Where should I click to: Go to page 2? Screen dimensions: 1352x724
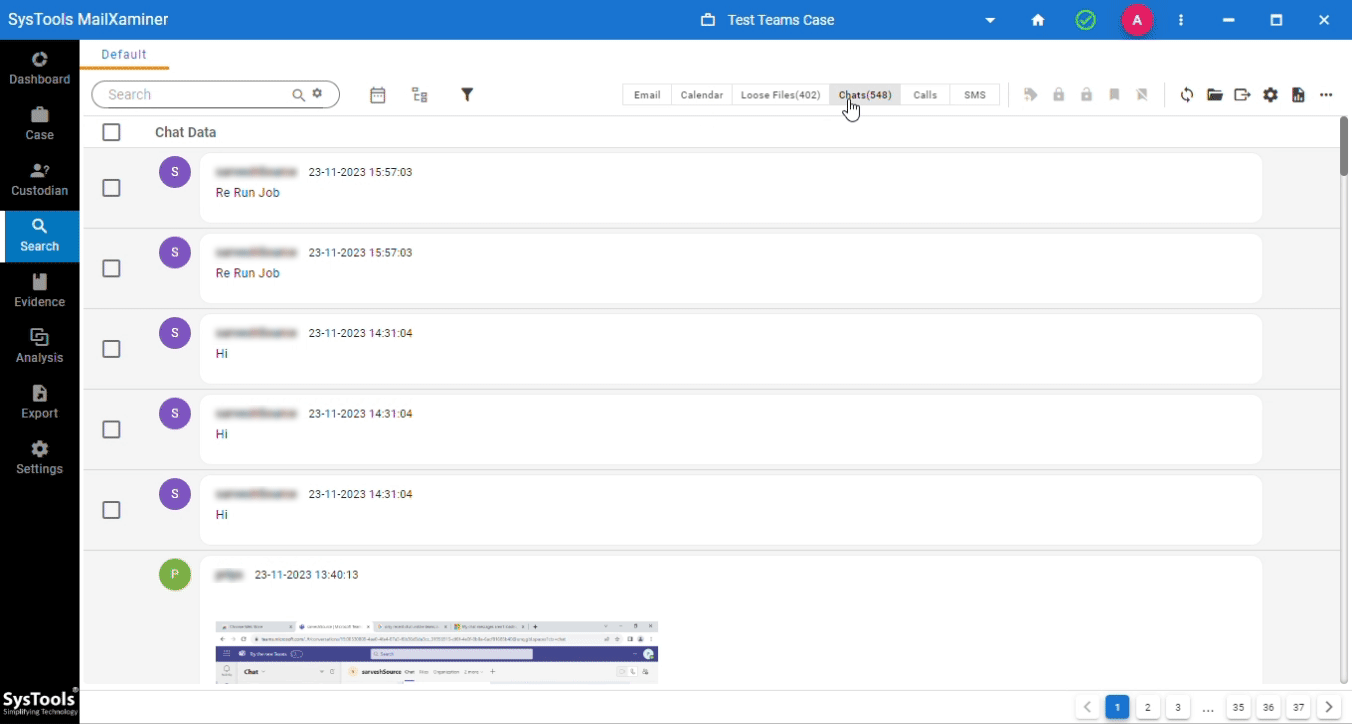(x=1148, y=707)
